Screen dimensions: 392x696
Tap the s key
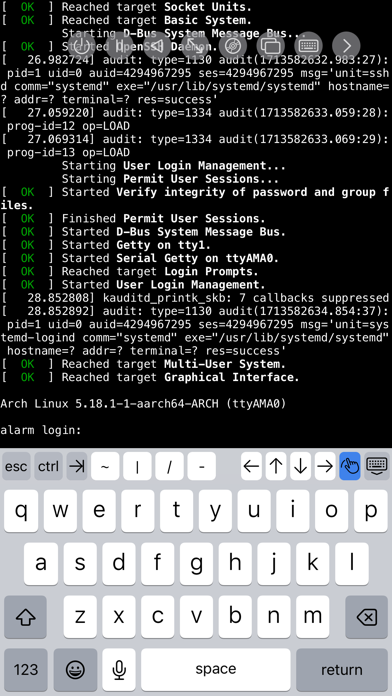click(x=79, y=563)
